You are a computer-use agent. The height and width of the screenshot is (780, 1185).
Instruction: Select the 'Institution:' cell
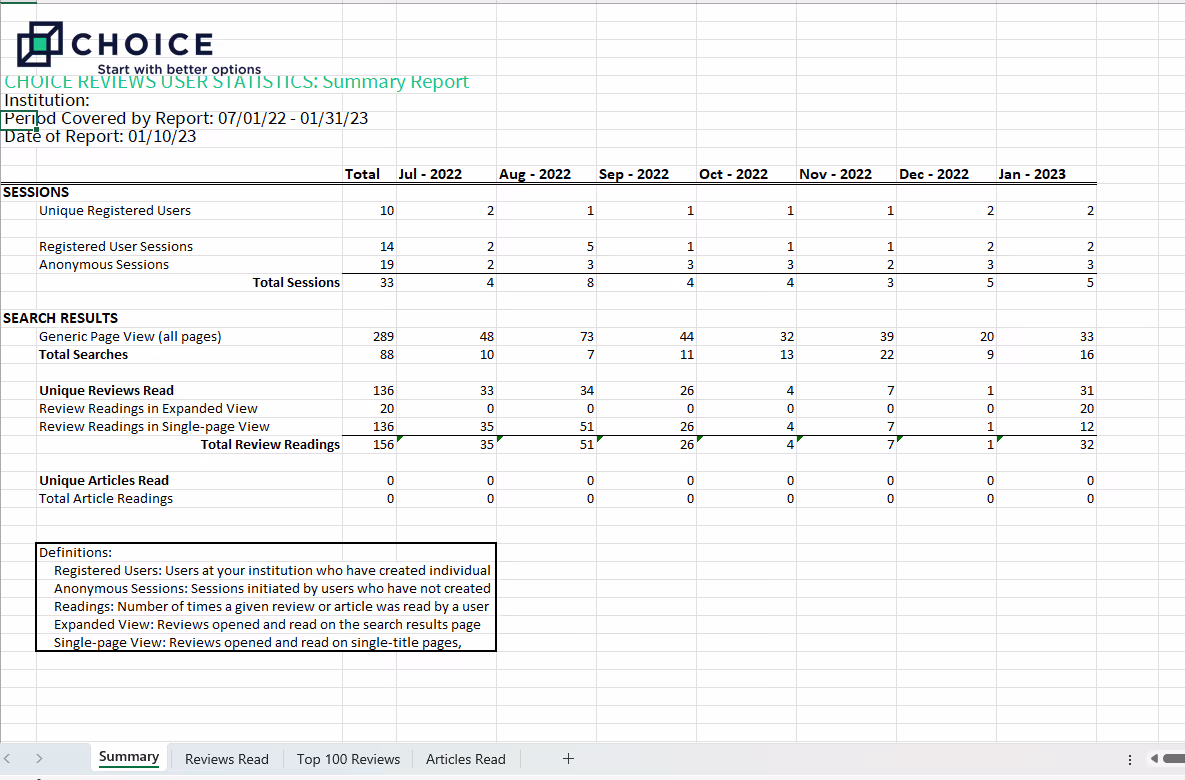coord(47,101)
